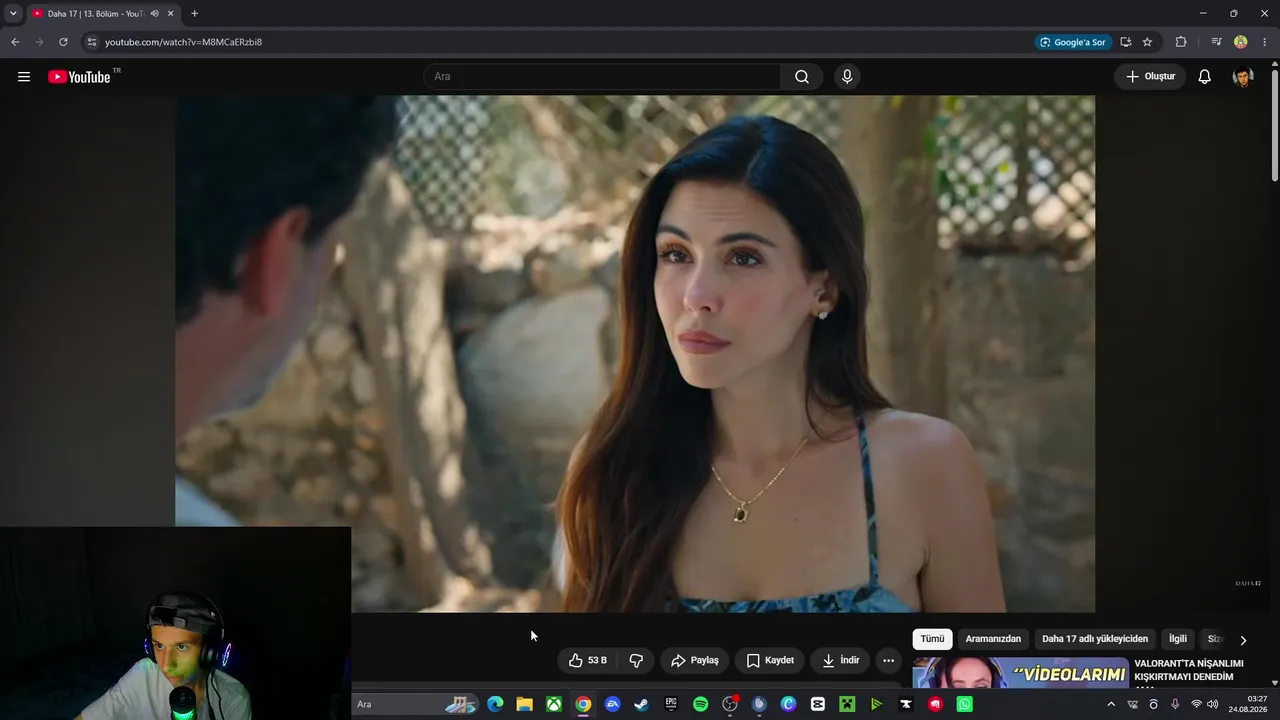Switch to Google Chrome on taskbar

pos(583,704)
